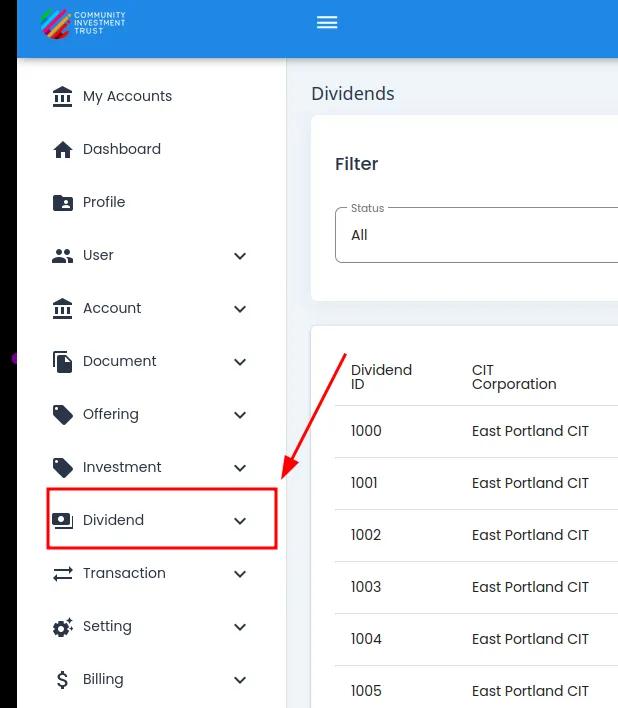Click the My Accounts bank icon
The image size is (618, 708).
pyautogui.click(x=62, y=96)
